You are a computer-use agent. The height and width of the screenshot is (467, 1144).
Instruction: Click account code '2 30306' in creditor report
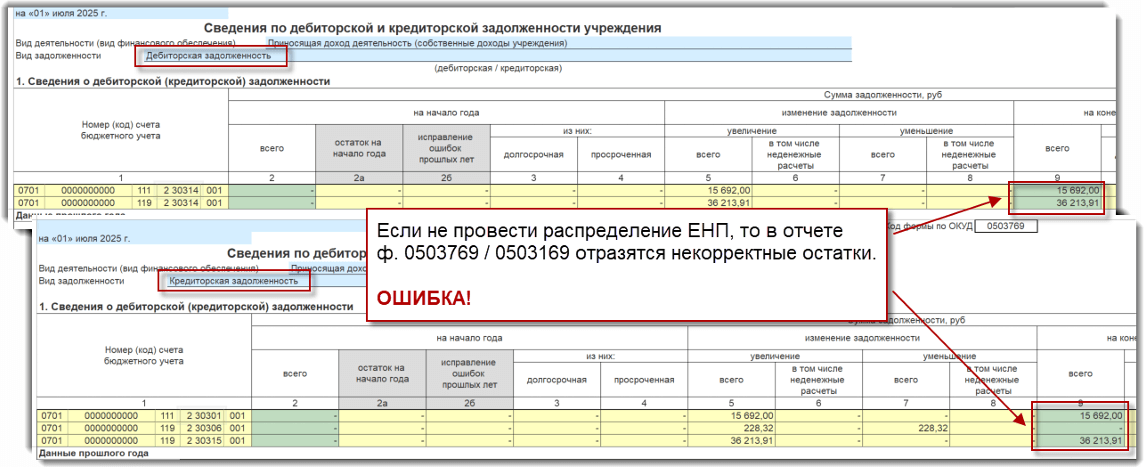tap(203, 428)
